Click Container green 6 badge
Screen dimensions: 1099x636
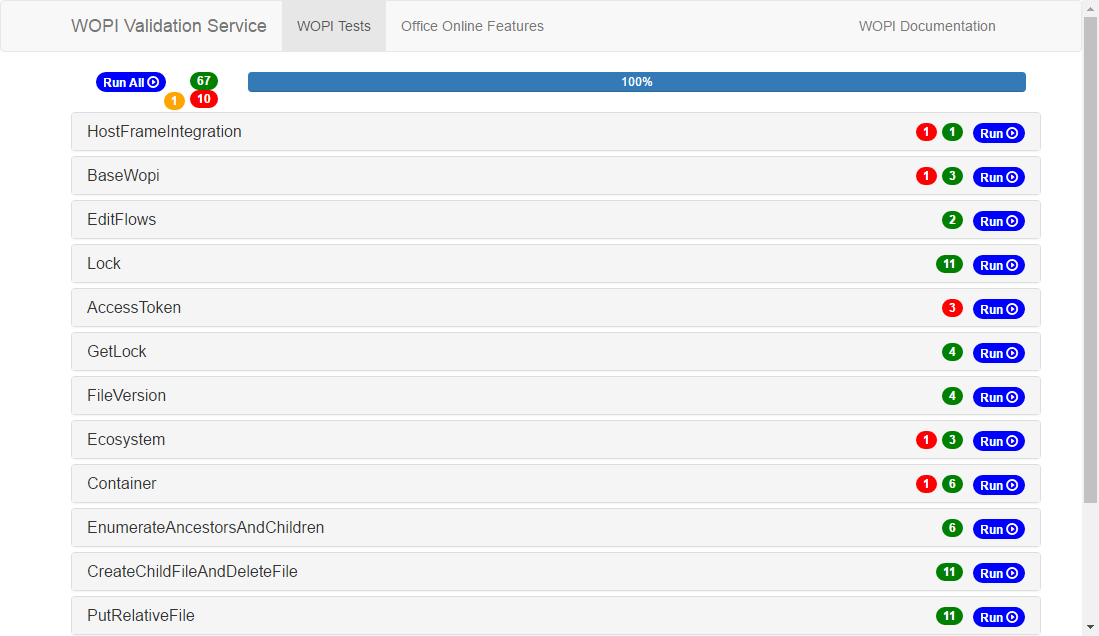point(952,484)
